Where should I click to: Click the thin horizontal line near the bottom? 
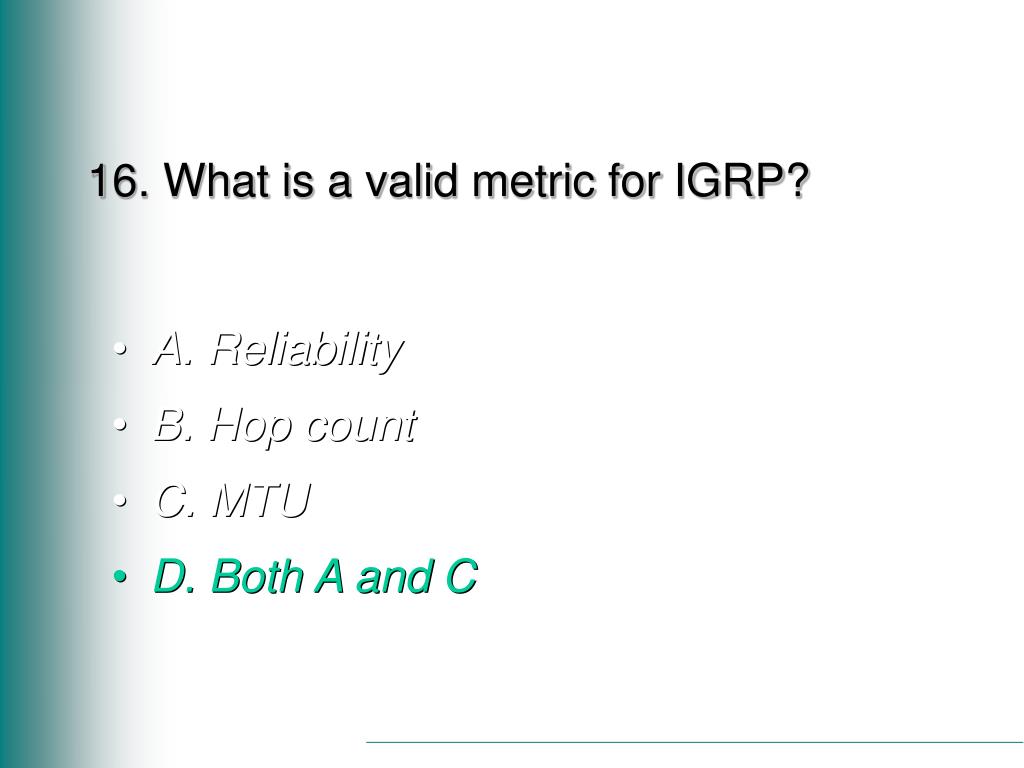click(695, 743)
